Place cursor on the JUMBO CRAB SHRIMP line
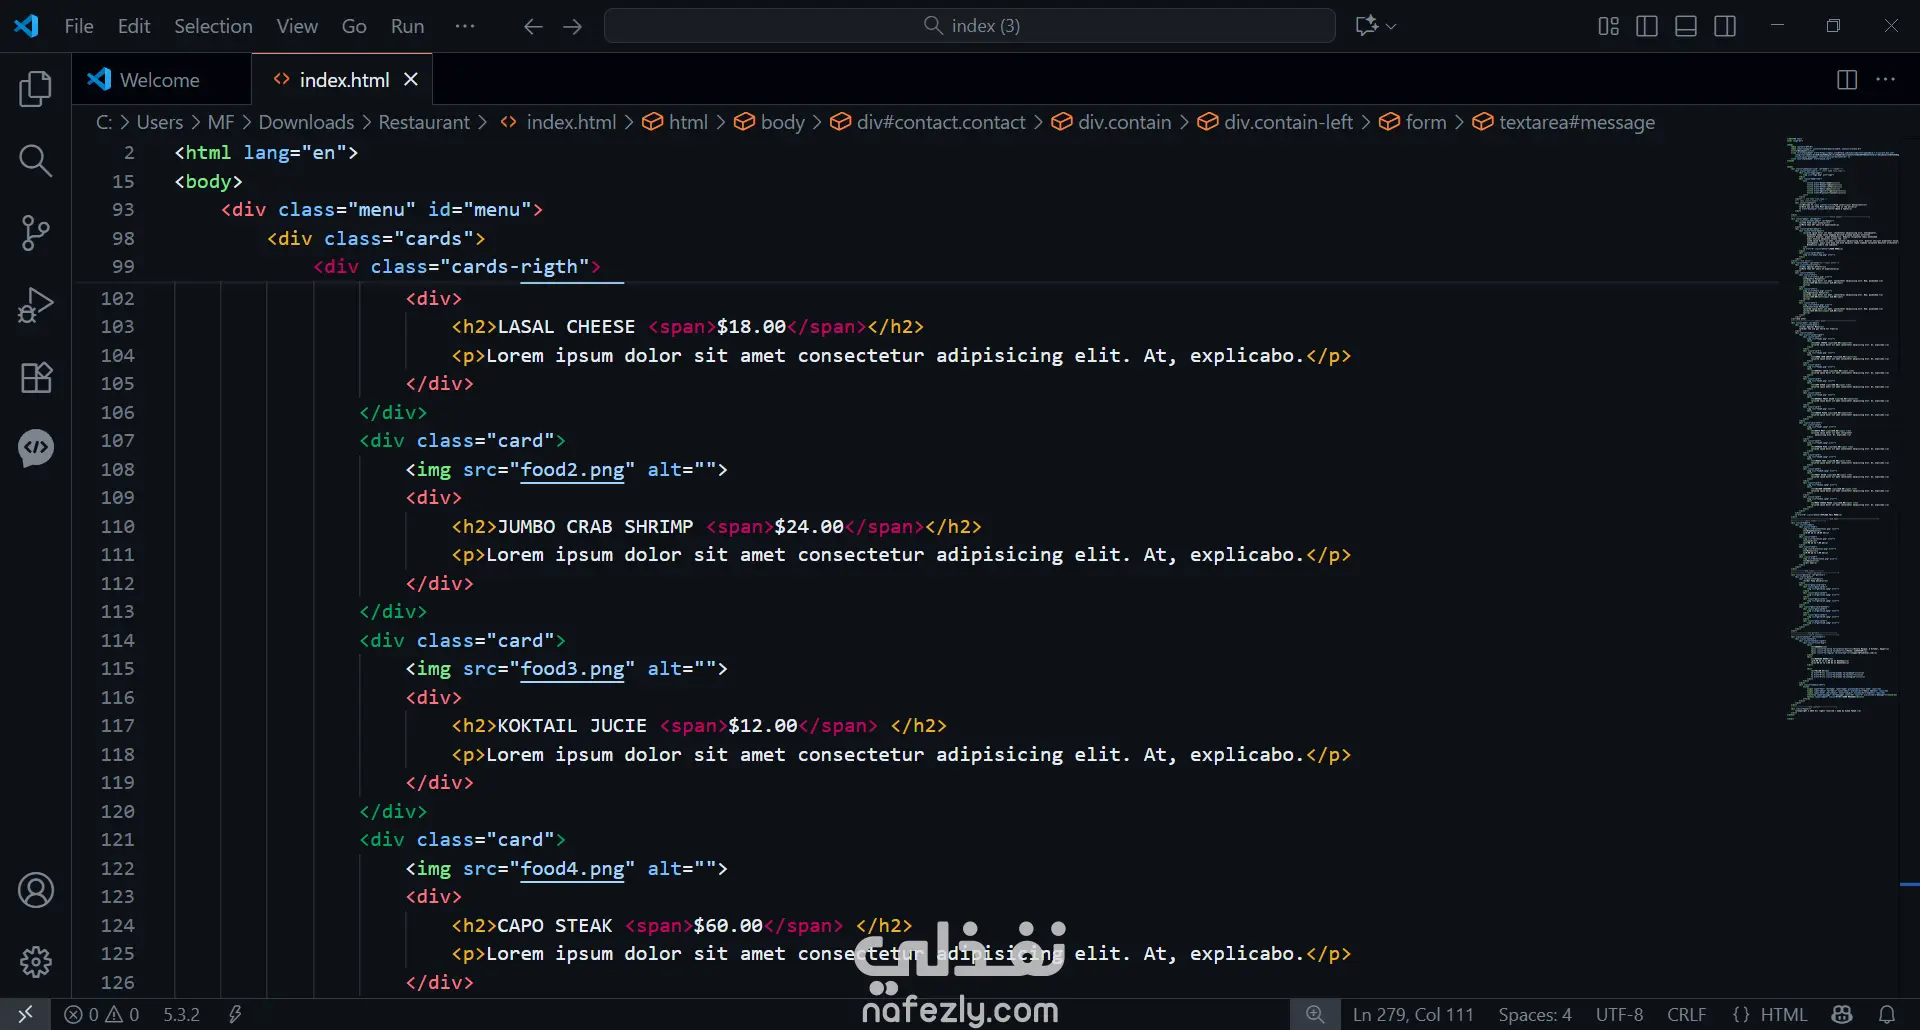The image size is (1920, 1030). [x=716, y=526]
